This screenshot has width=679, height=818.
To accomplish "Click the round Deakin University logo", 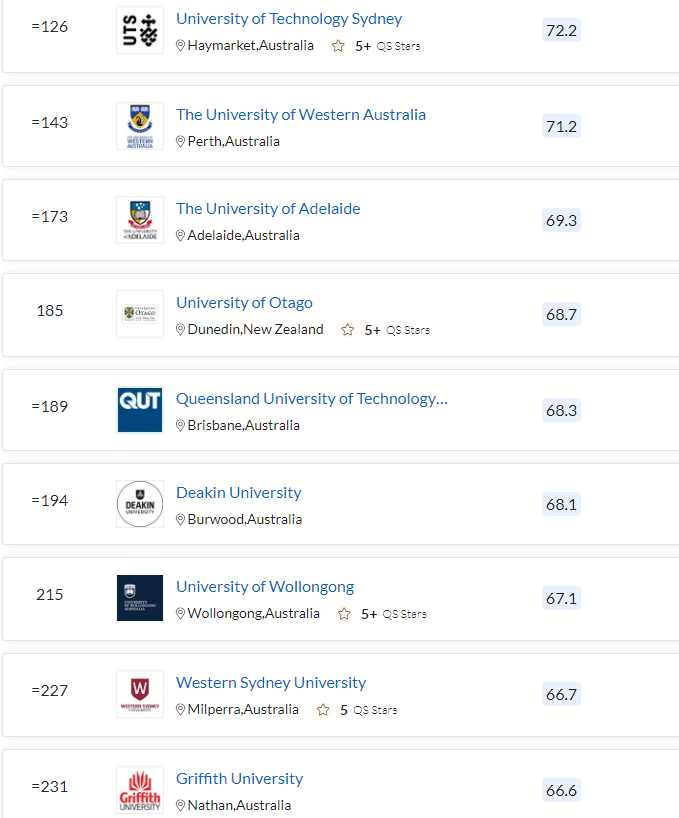I will 140,503.
